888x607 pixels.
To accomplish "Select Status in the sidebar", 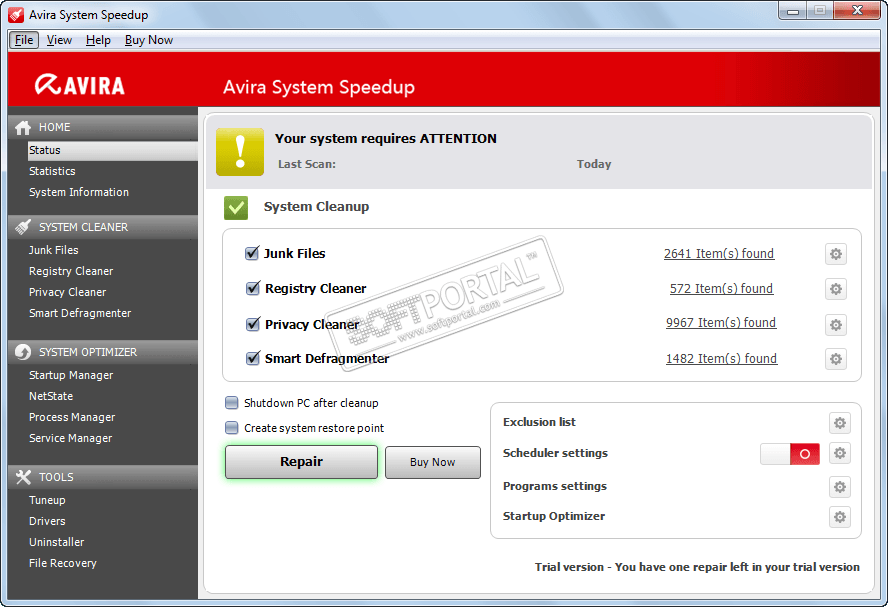I will point(113,151).
